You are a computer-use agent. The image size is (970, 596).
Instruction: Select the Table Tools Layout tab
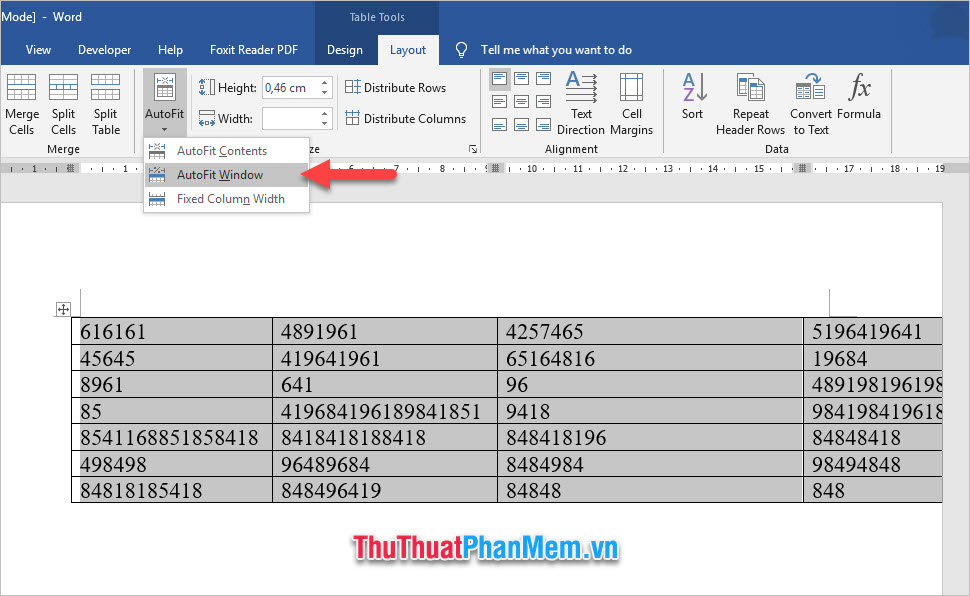(x=408, y=50)
